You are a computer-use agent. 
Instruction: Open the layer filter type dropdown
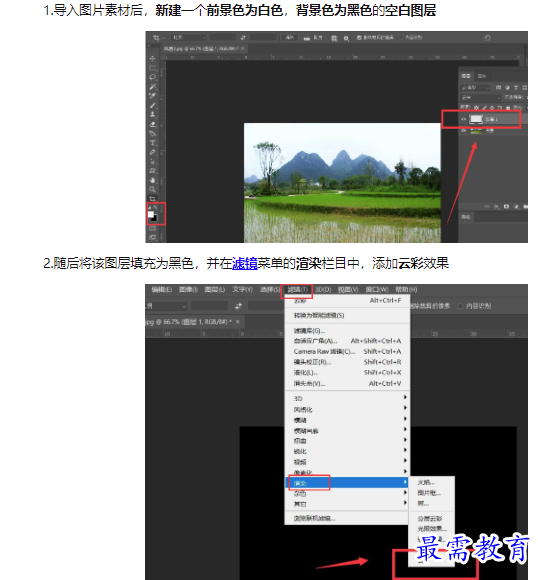pos(475,88)
